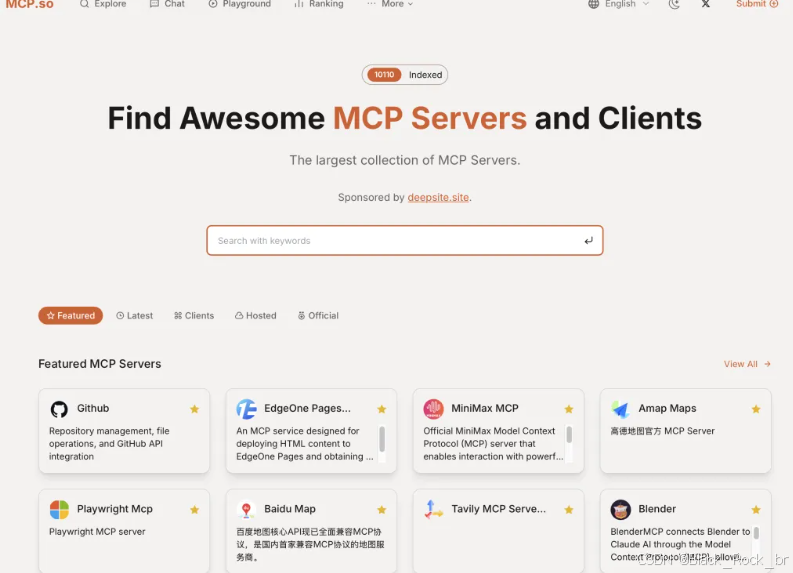
Task: Open the Blender card title
Action: pos(657,509)
